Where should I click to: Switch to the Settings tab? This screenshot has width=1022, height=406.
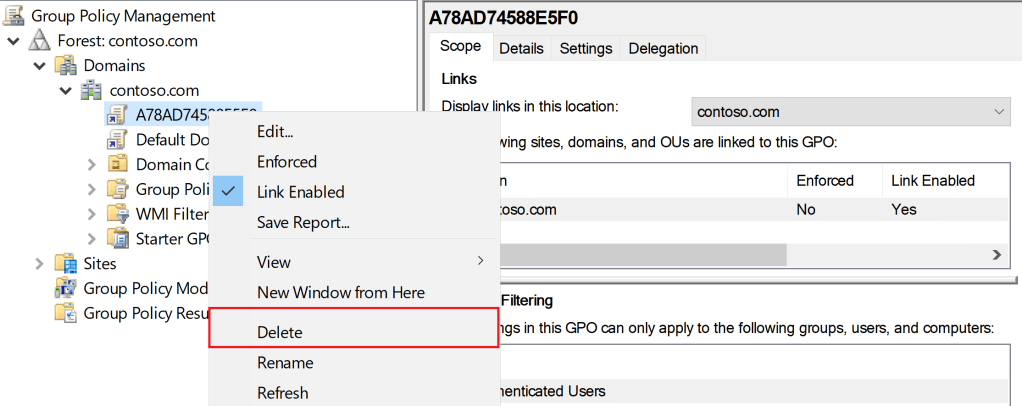click(x=585, y=48)
